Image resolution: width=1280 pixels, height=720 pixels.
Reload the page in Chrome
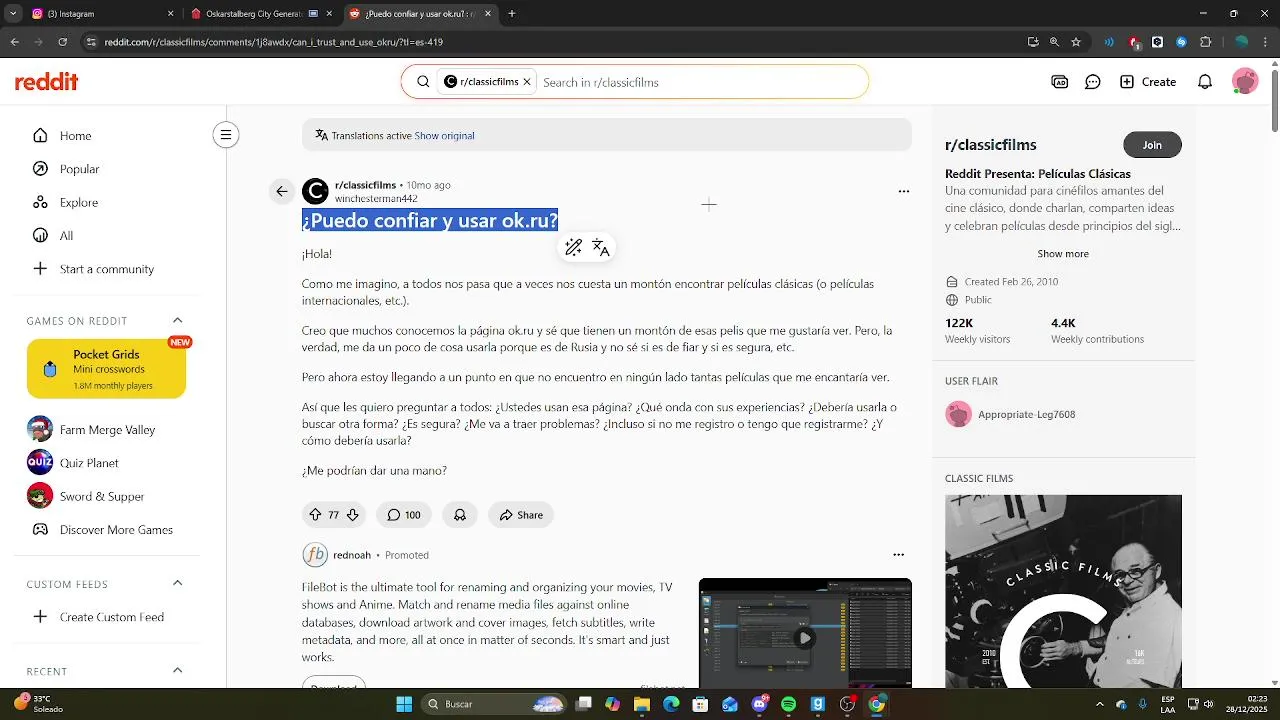pyautogui.click(x=62, y=42)
